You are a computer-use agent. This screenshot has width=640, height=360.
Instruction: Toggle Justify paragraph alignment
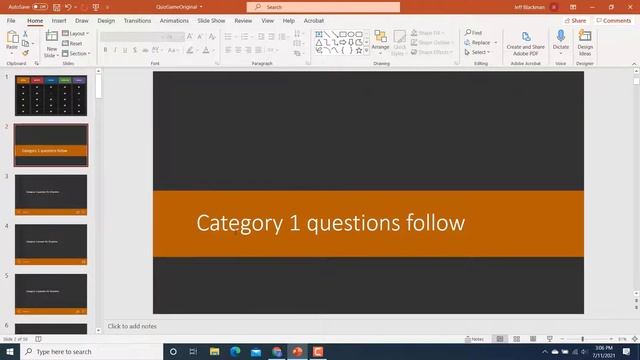tap(258, 50)
